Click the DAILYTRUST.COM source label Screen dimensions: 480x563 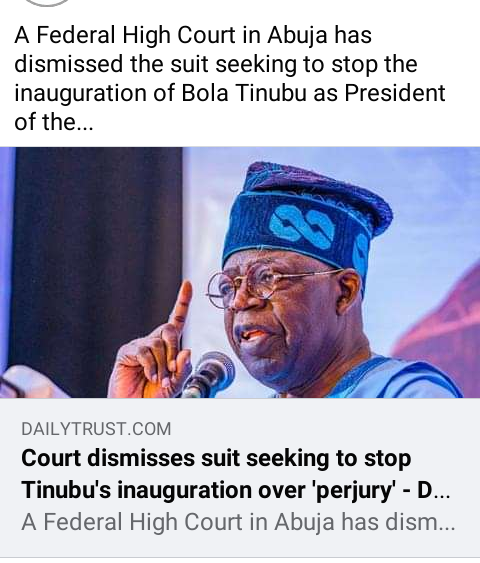point(96,429)
